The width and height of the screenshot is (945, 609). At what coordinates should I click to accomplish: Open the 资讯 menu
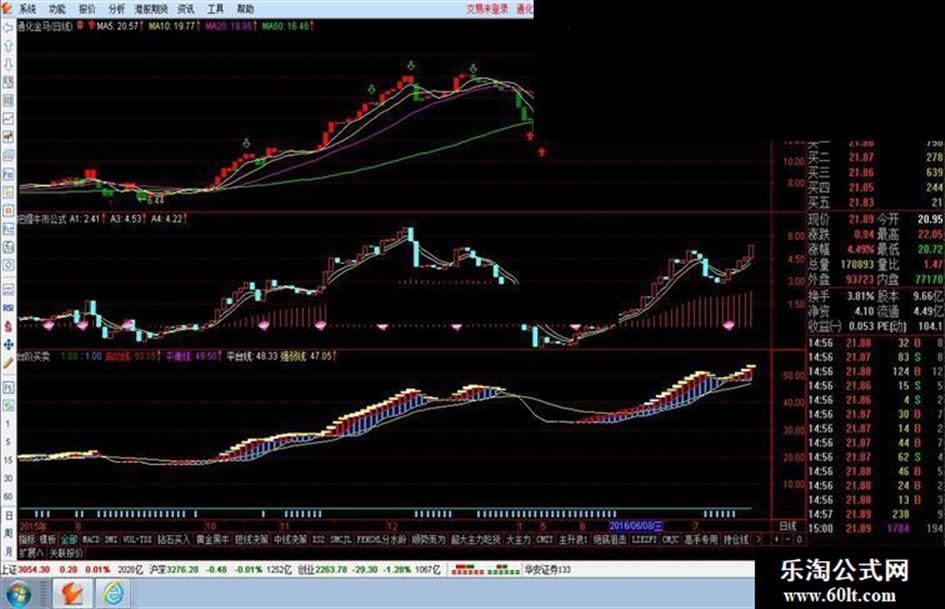186,8
